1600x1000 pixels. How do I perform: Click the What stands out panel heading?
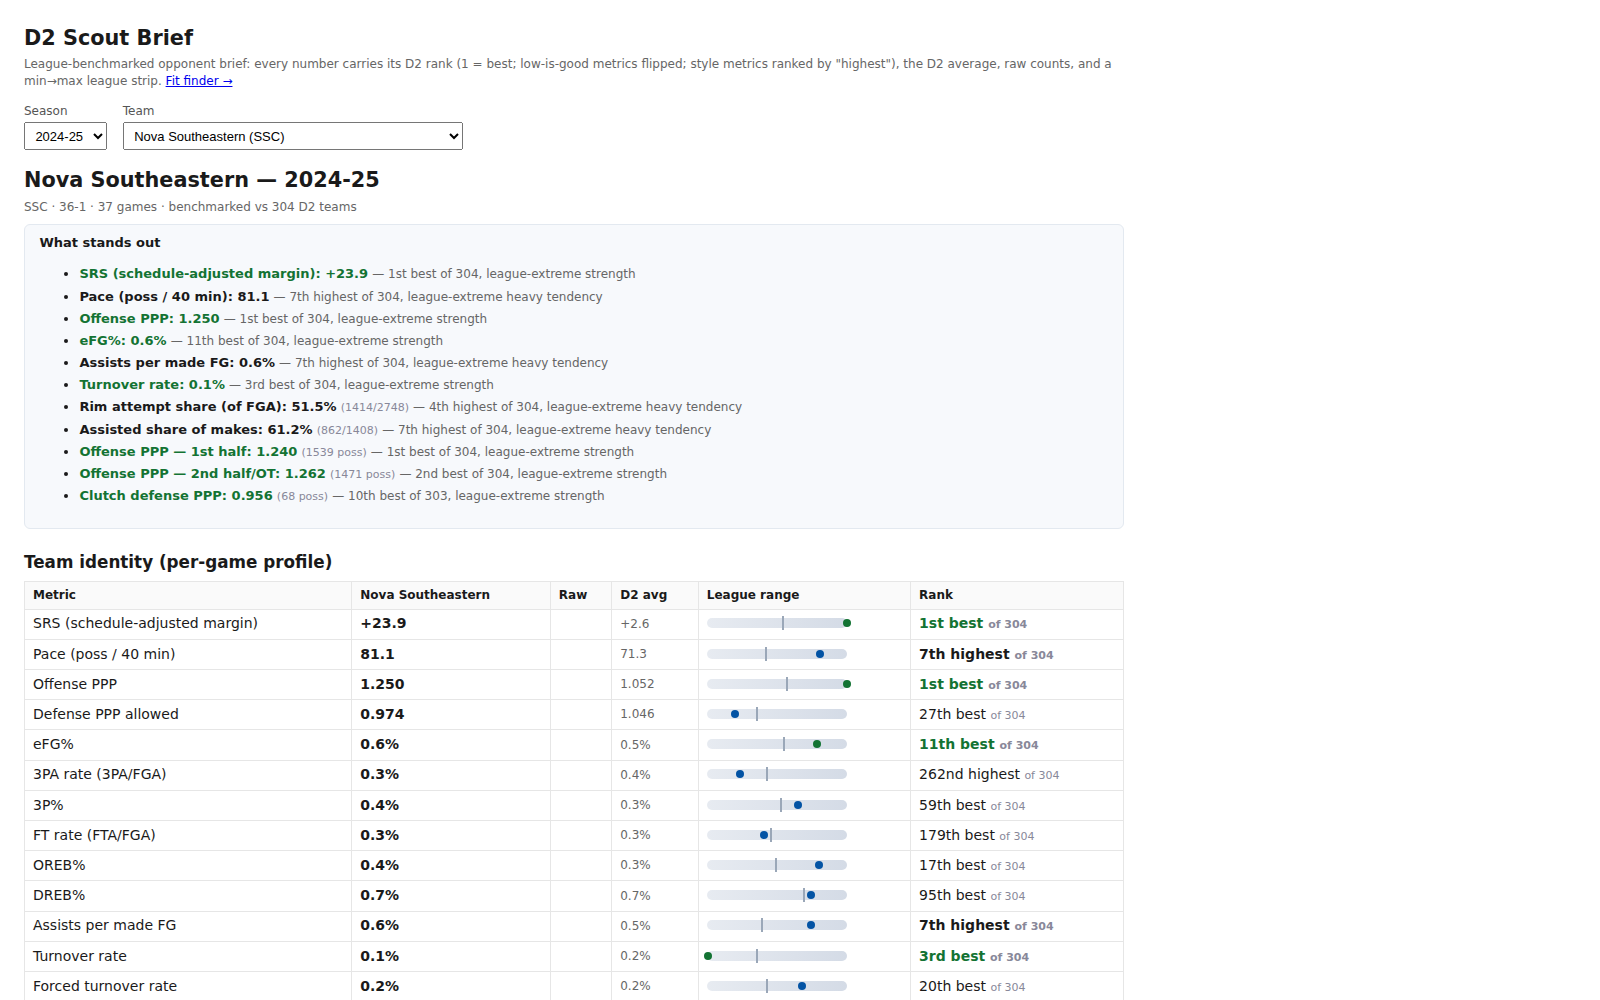(100, 243)
